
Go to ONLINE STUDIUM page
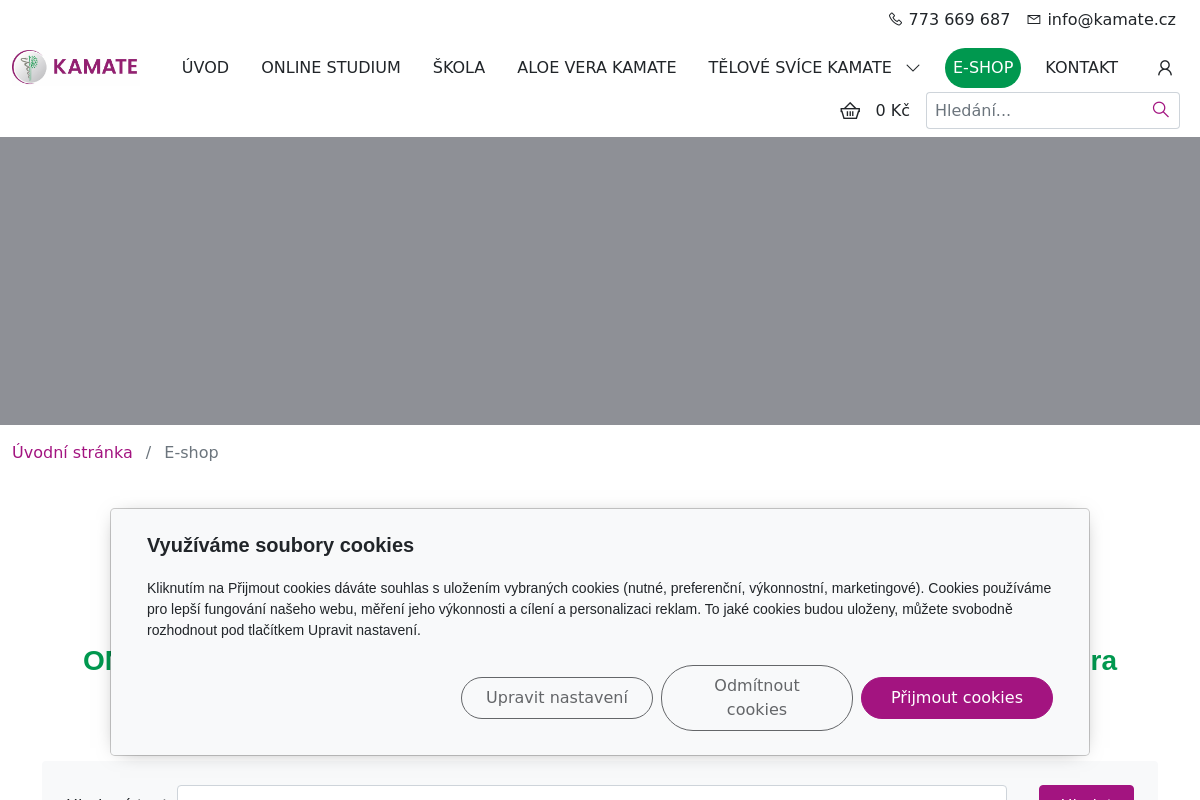(x=330, y=68)
